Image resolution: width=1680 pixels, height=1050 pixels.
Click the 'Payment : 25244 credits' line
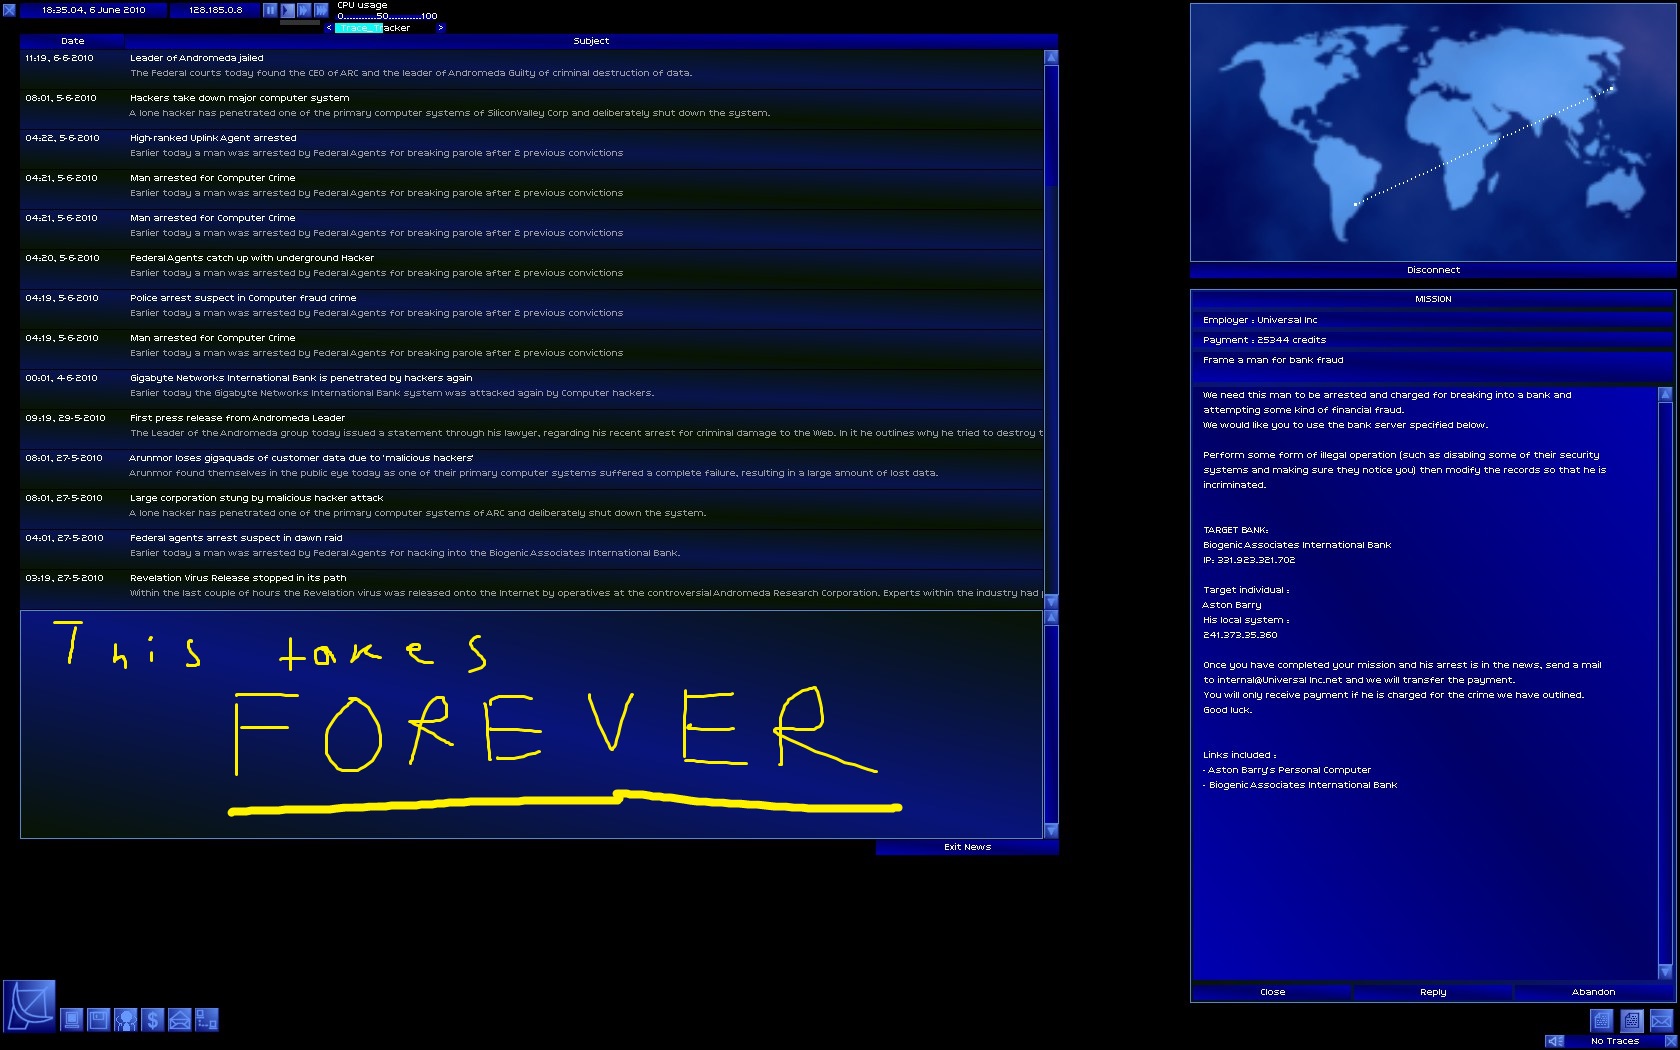(1433, 340)
